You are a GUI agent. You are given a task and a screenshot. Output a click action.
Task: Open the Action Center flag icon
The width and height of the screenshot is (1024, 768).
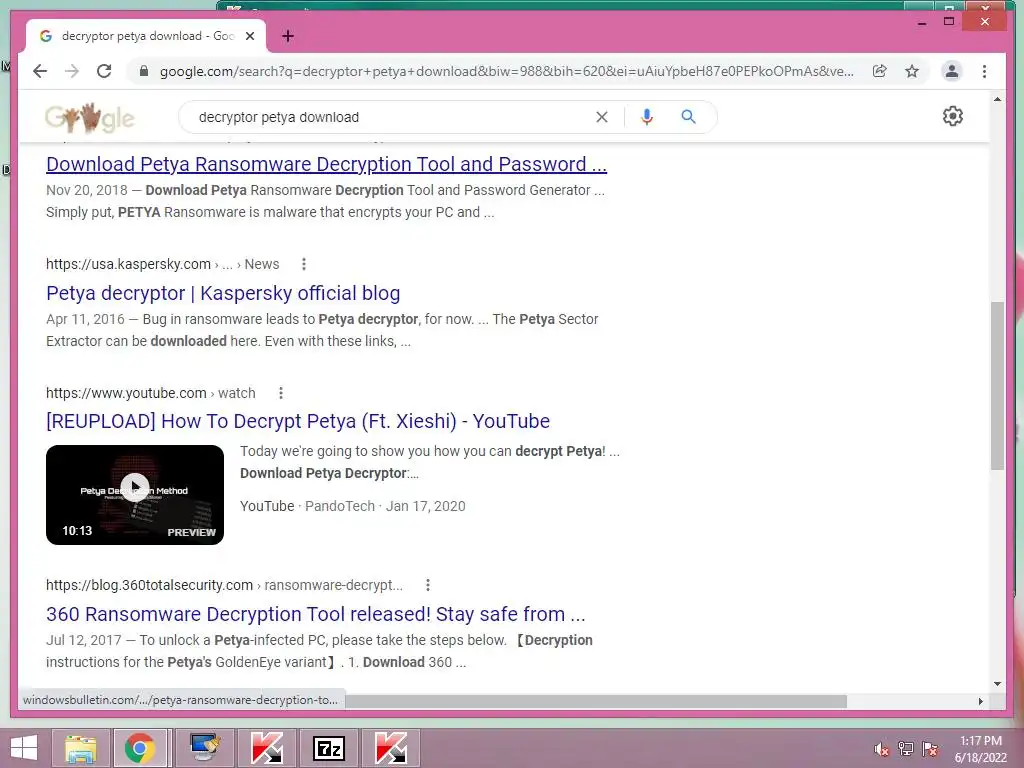point(930,749)
